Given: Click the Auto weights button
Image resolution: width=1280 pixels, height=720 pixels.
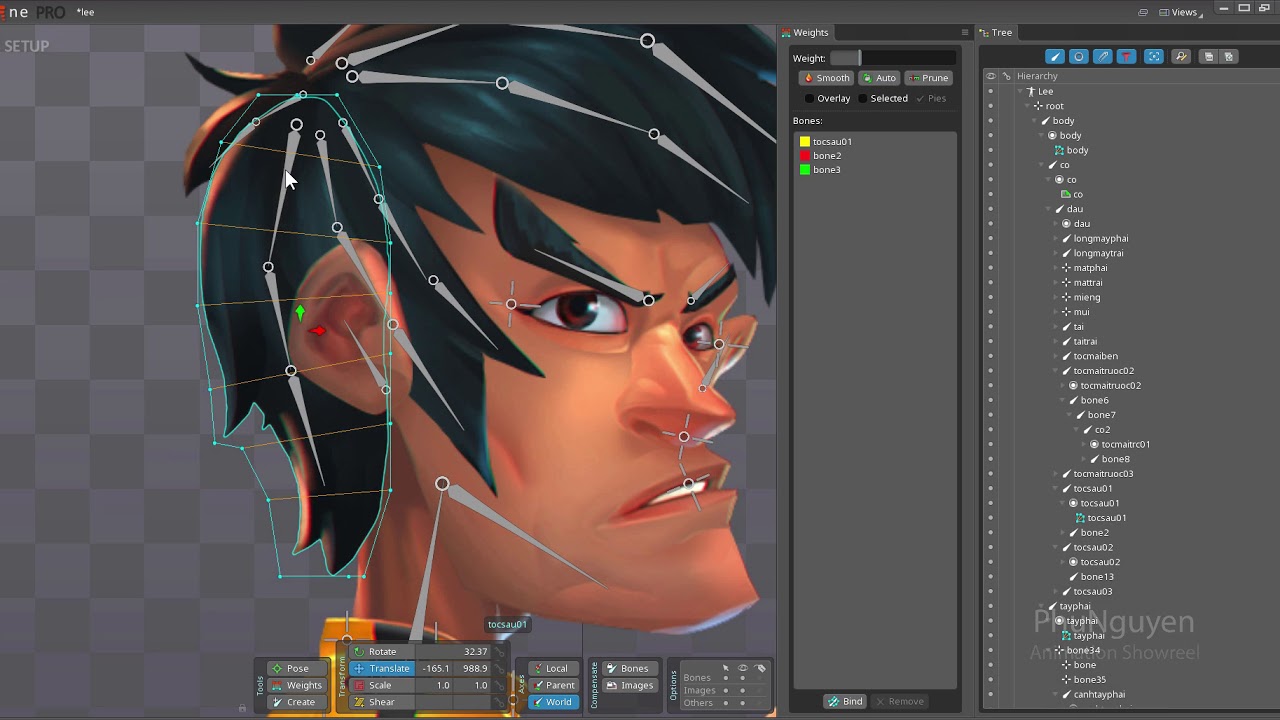Looking at the screenshot, I should click(879, 78).
